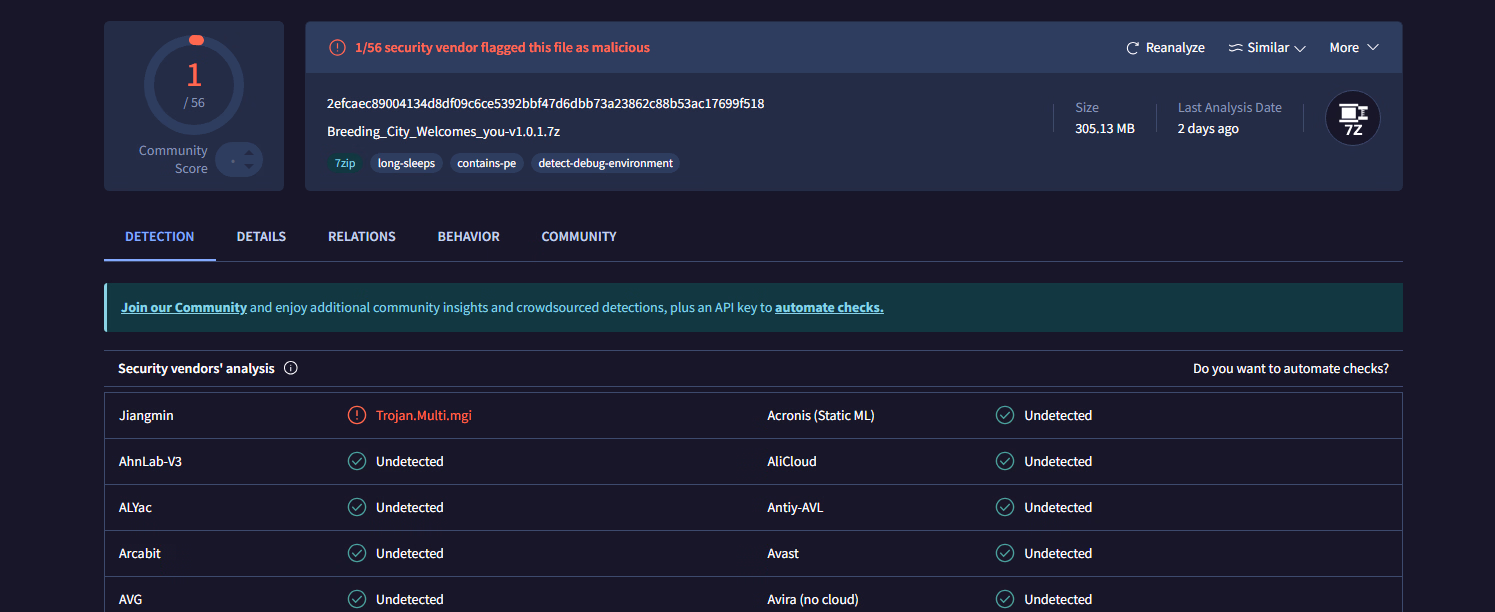Click the Join our Community link
The height and width of the screenshot is (612, 1495).
point(184,308)
